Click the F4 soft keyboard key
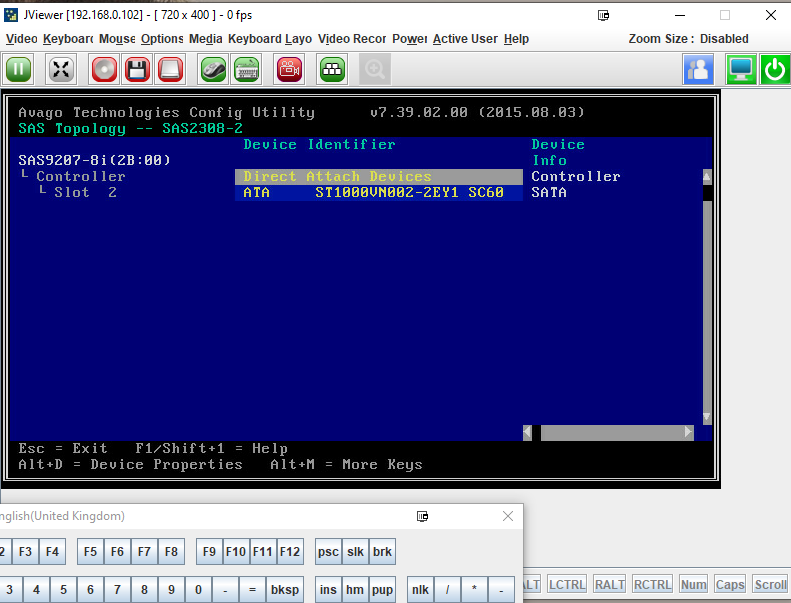 (x=52, y=552)
